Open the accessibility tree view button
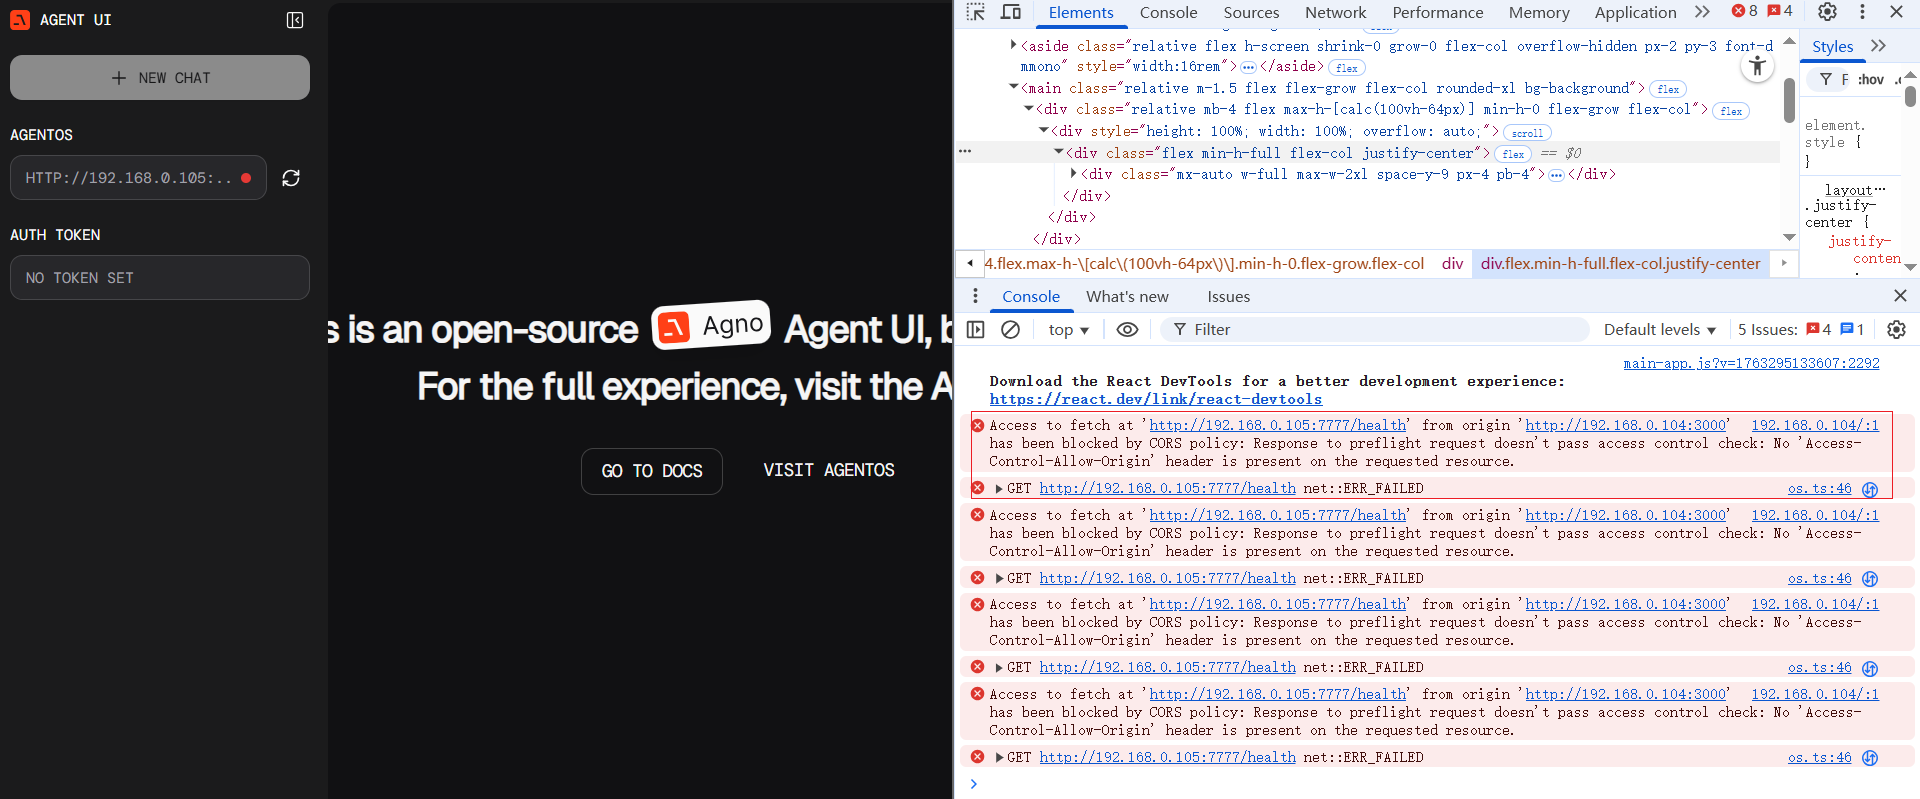 tap(1757, 67)
